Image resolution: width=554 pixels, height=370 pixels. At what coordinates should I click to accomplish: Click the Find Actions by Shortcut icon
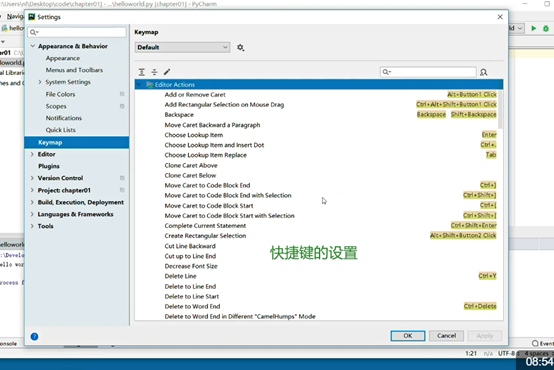click(484, 72)
